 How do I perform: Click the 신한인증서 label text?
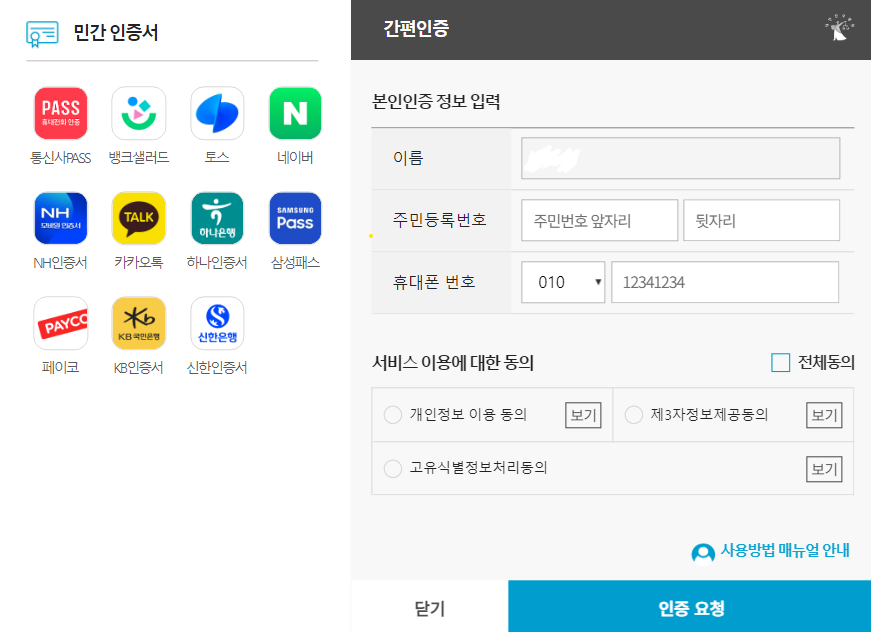click(x=217, y=368)
